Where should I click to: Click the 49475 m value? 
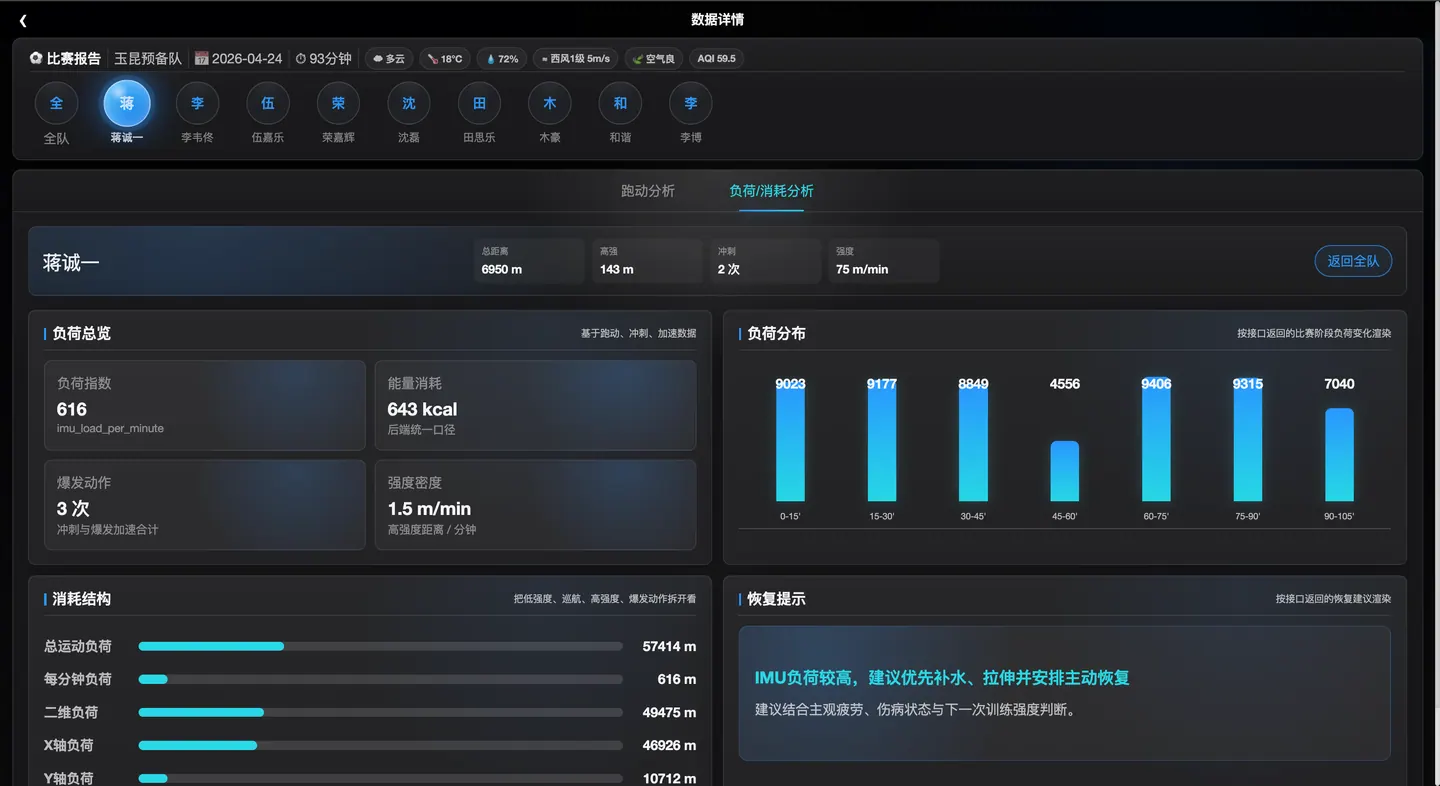[x=669, y=713]
